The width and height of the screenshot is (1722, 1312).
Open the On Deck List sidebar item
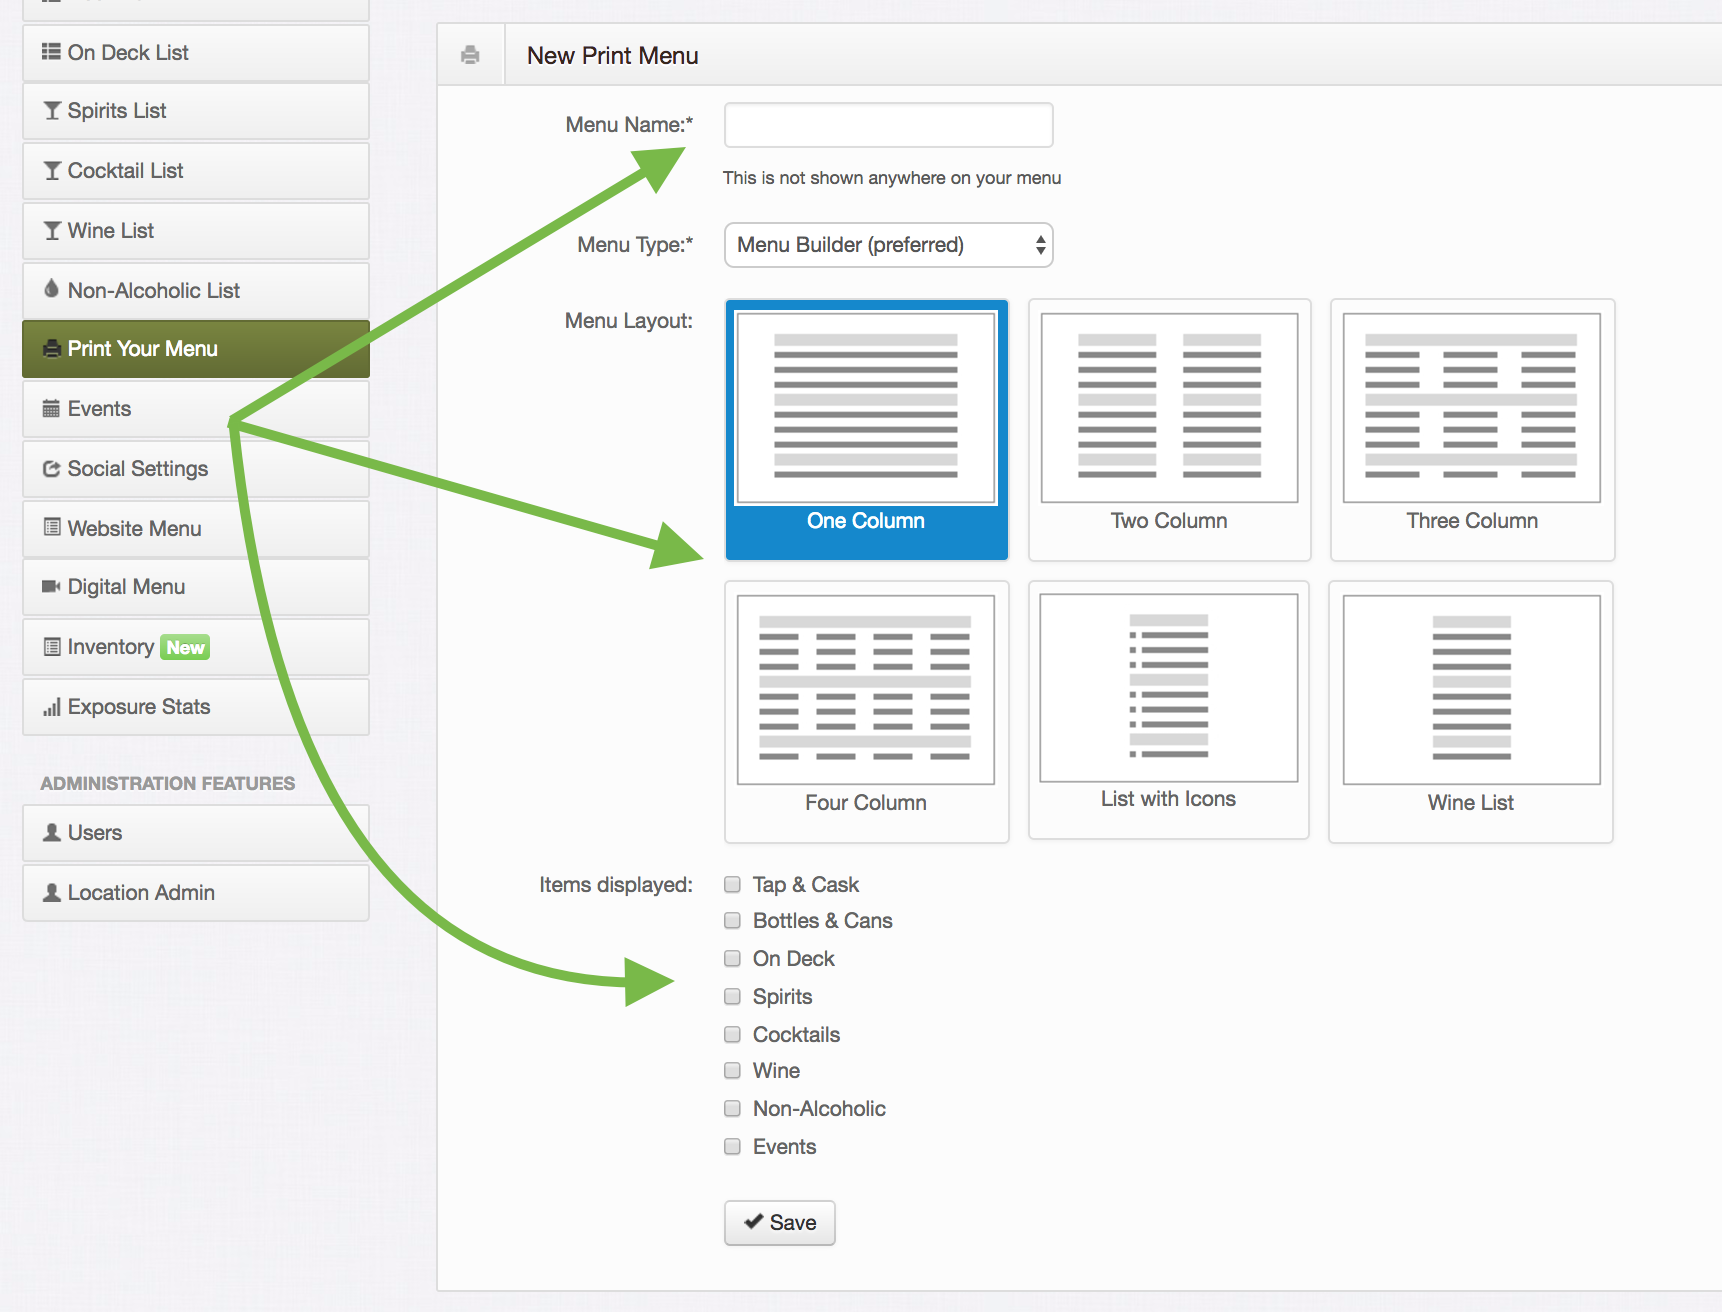pyautogui.click(x=196, y=53)
